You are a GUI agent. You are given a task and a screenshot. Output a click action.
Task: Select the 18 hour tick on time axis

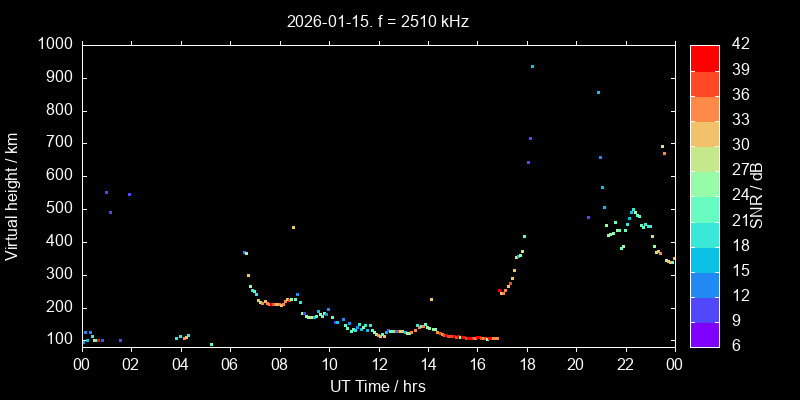[526, 365]
